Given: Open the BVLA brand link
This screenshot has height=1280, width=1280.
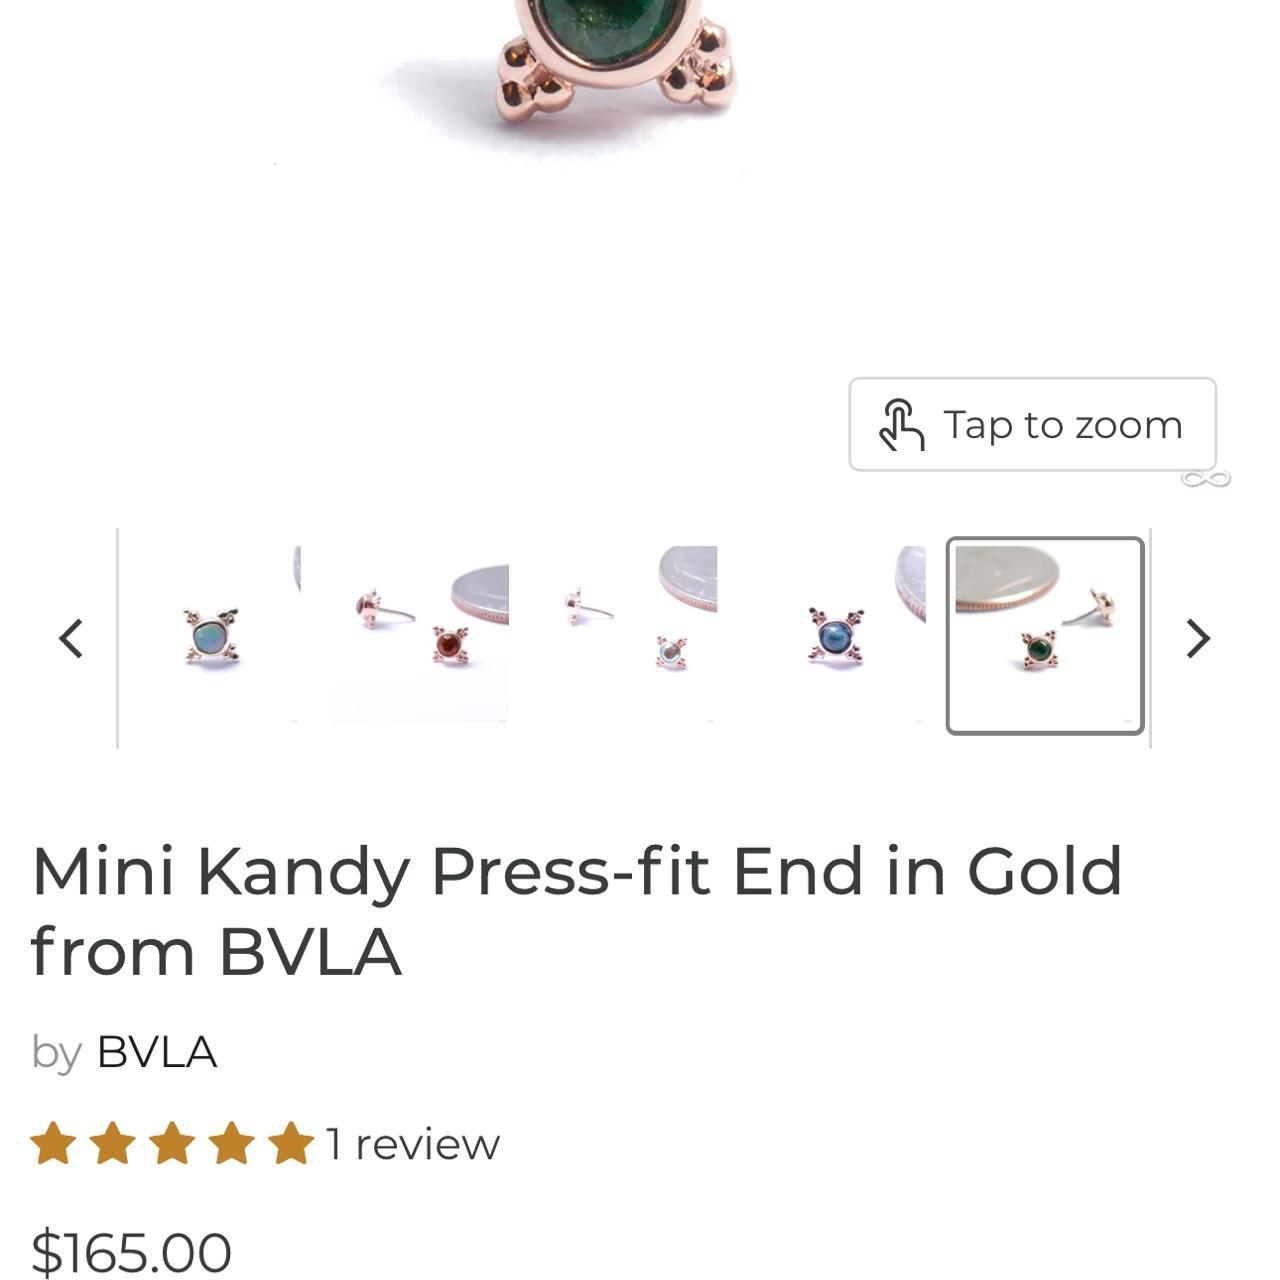Looking at the screenshot, I should coord(156,1052).
